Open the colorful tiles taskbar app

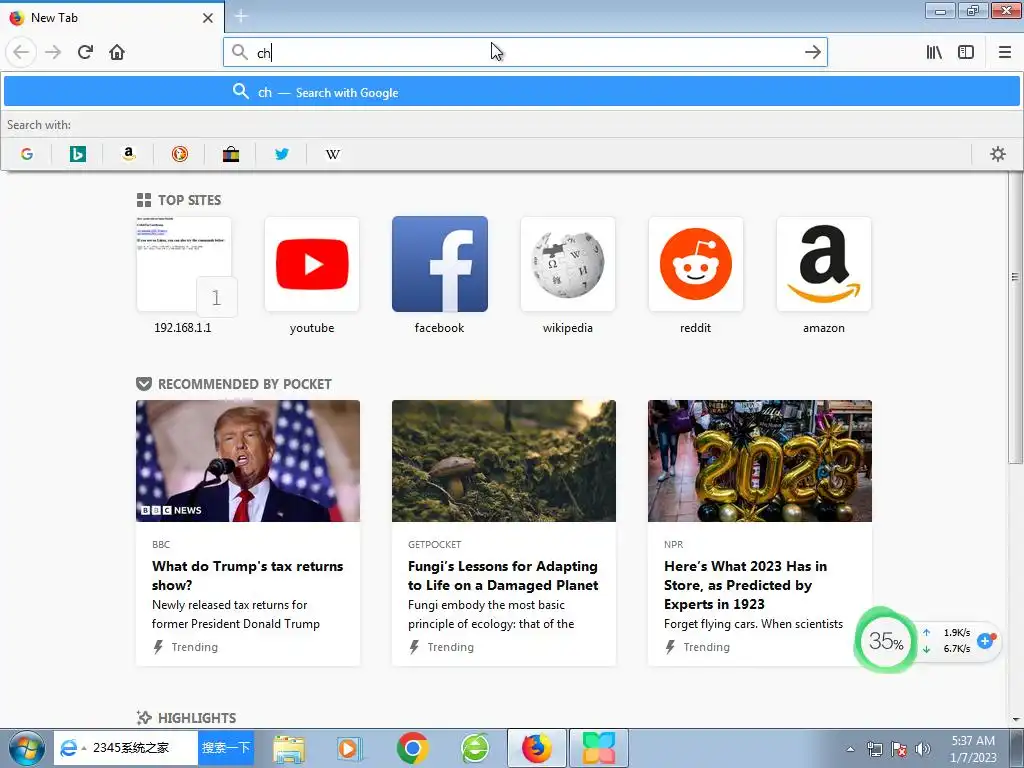599,748
